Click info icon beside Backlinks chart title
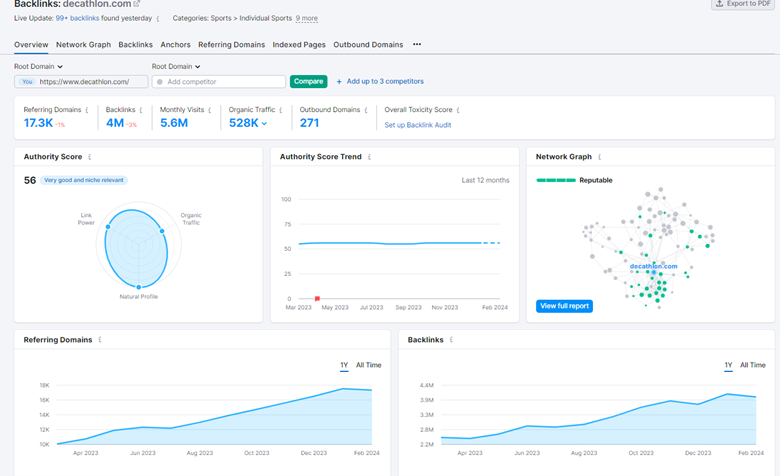 452,340
